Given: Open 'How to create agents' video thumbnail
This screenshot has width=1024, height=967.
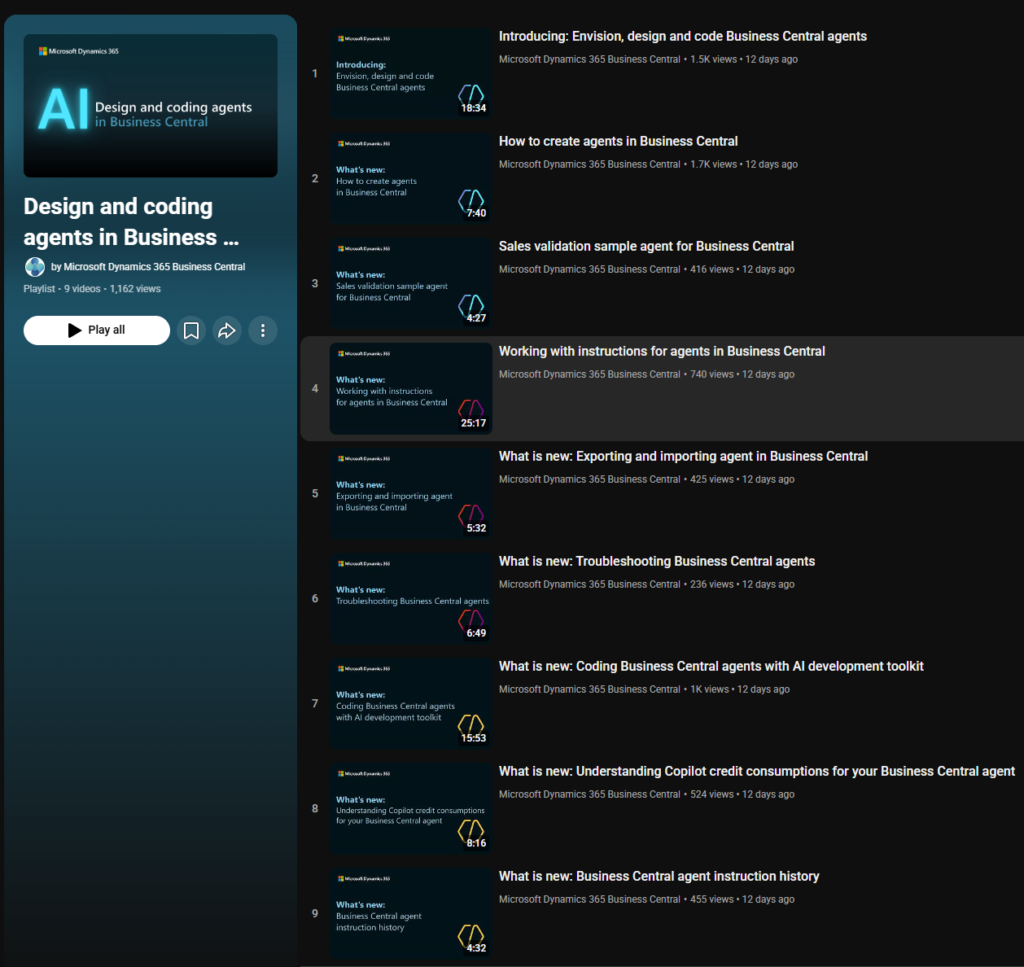Looking at the screenshot, I should pos(410,180).
